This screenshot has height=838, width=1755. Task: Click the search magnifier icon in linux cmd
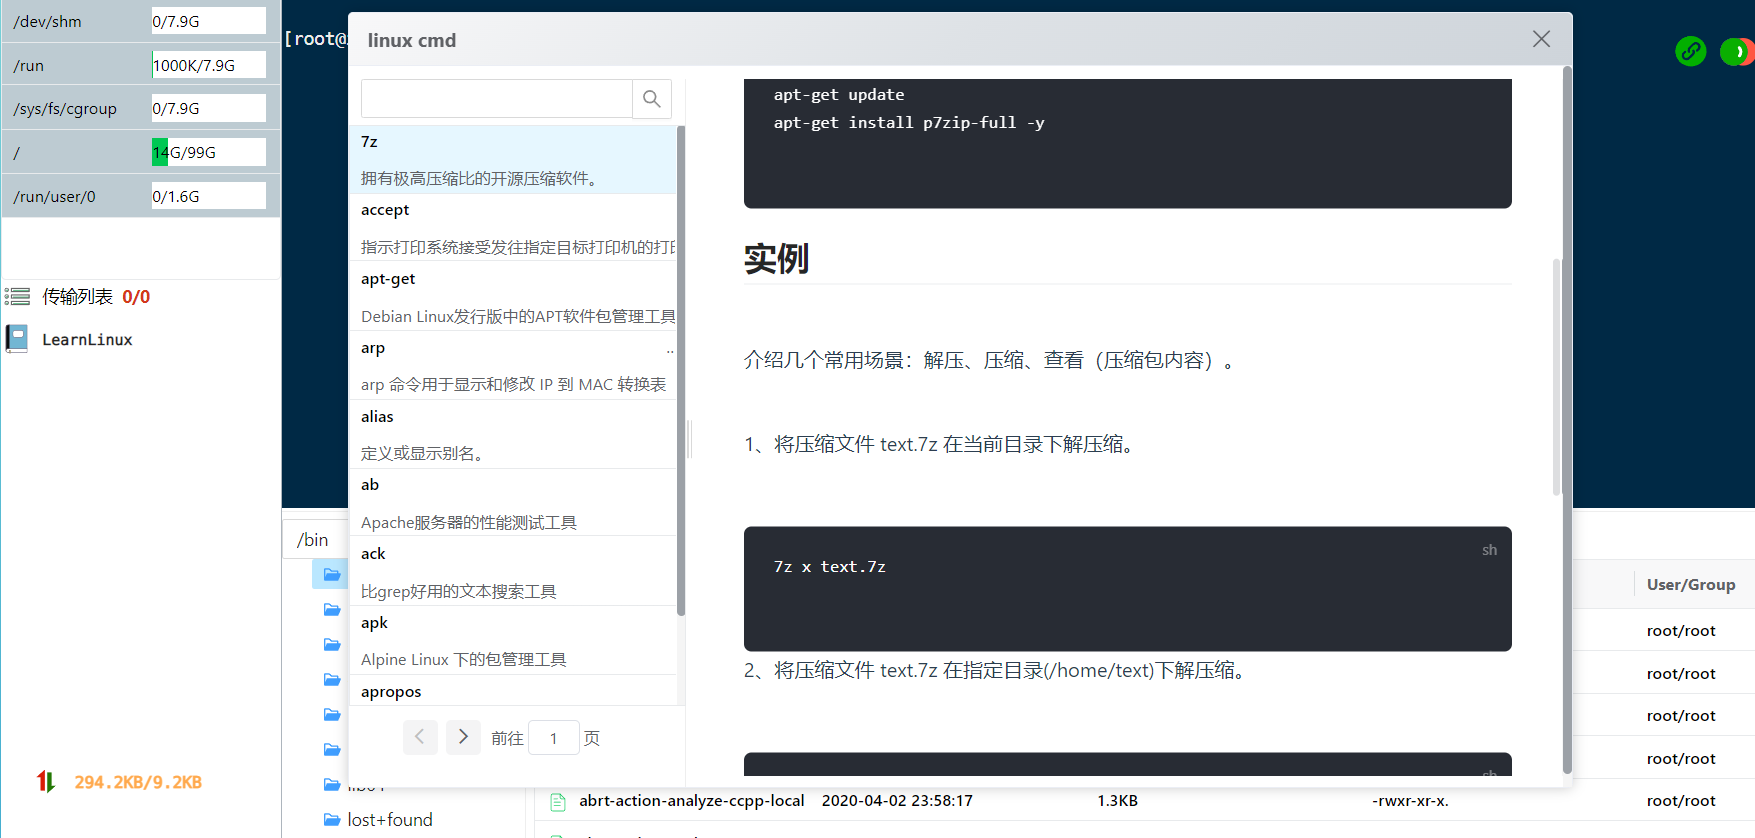coord(652,99)
